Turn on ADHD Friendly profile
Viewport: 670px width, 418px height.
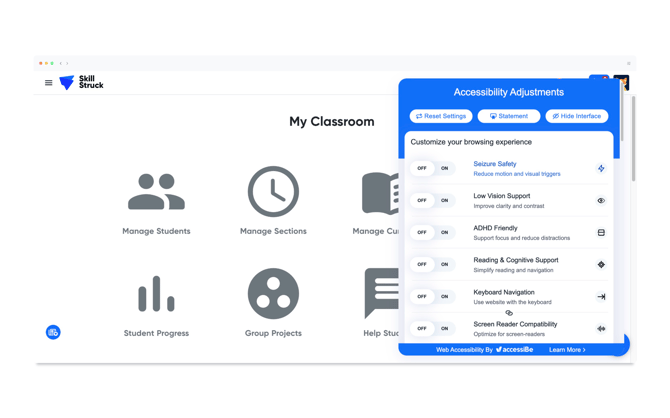click(444, 233)
